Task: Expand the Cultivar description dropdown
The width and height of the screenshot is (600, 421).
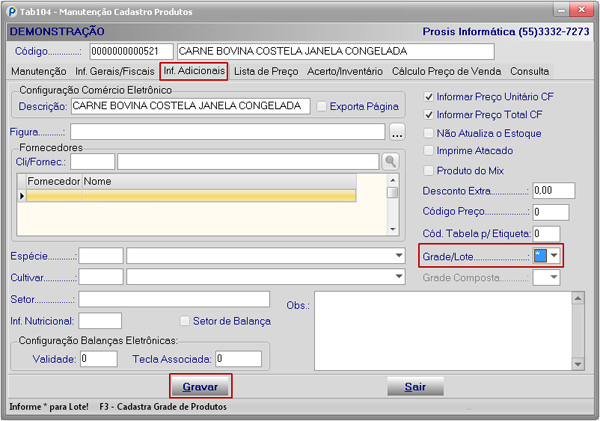Action: [399, 276]
